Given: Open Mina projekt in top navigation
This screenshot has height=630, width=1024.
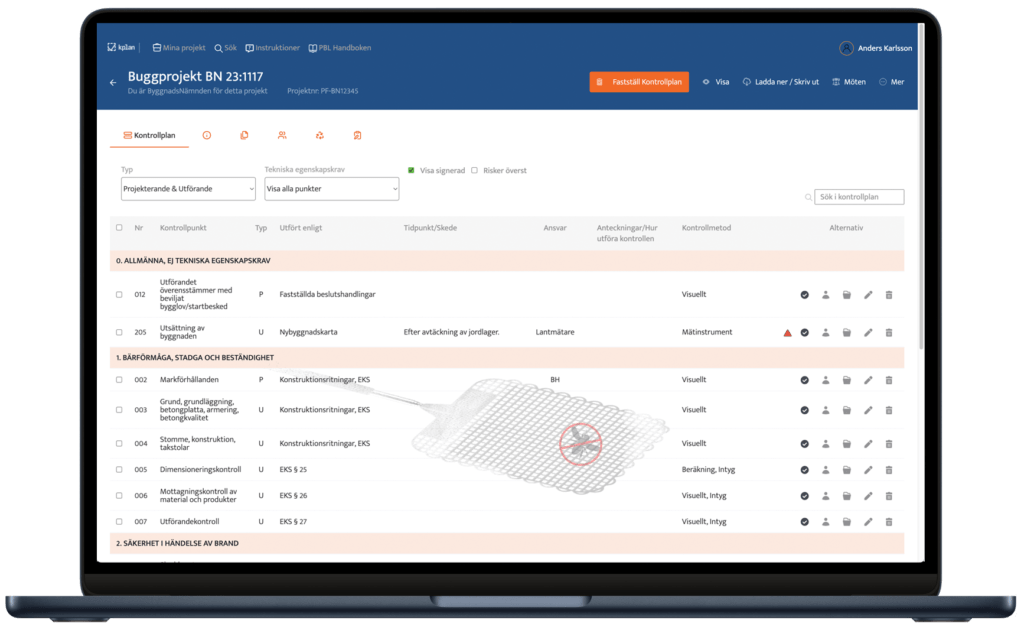Looking at the screenshot, I should (x=178, y=48).
